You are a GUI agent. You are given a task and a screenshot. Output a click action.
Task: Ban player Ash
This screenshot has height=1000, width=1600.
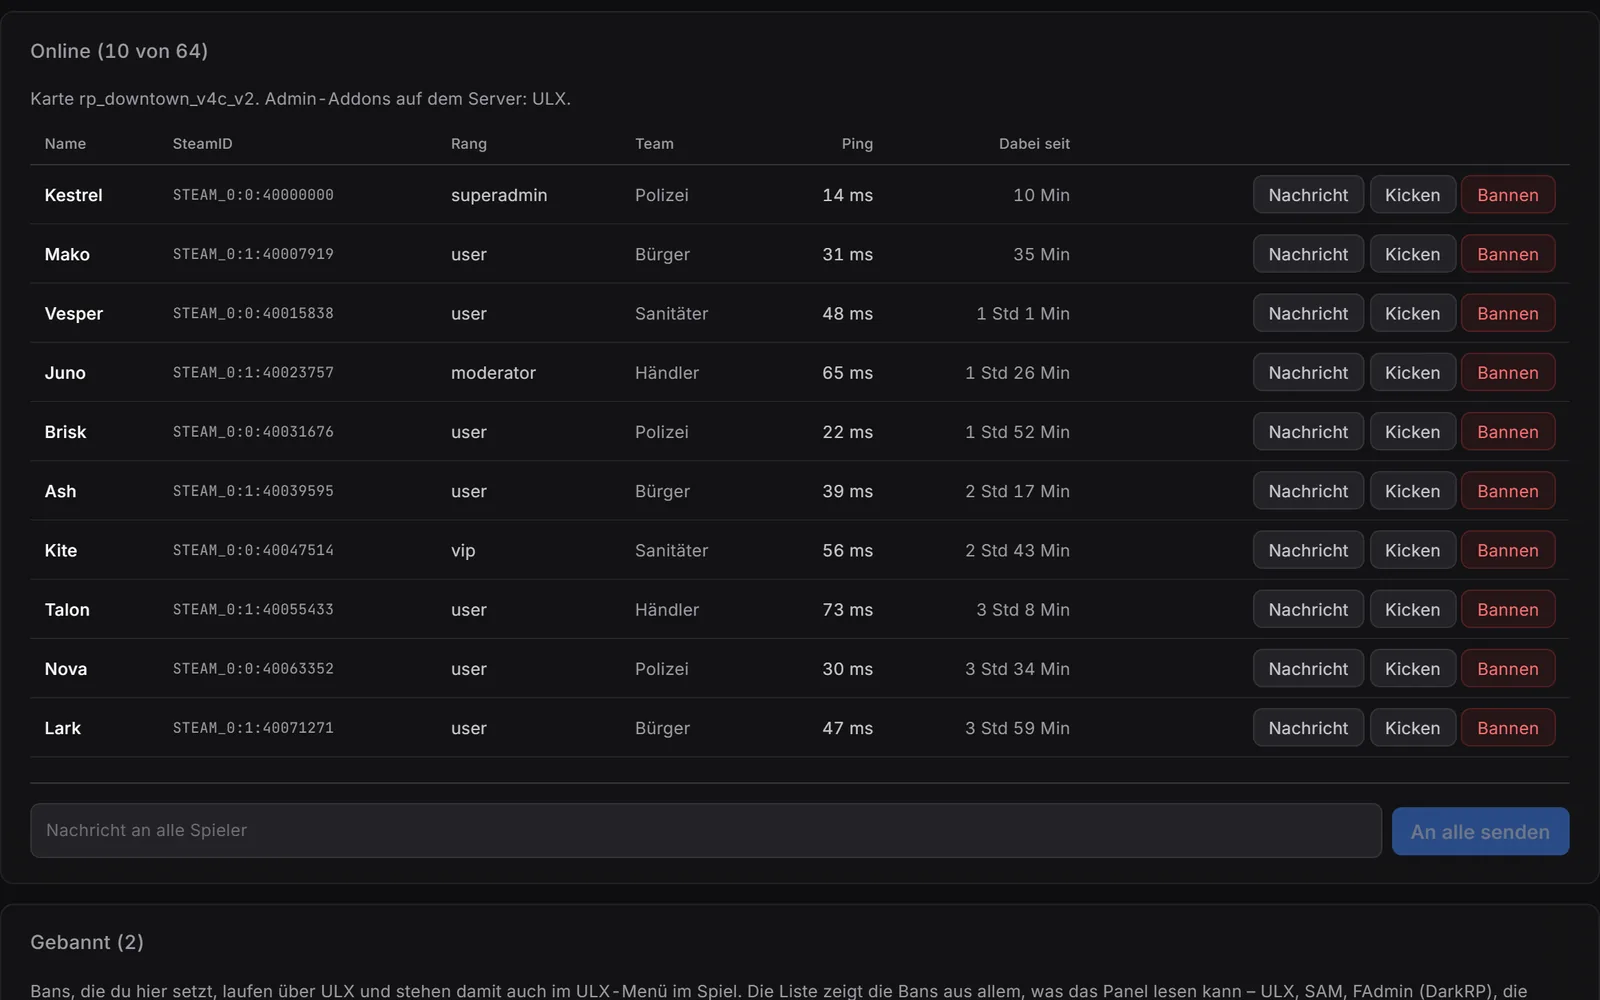click(1508, 491)
